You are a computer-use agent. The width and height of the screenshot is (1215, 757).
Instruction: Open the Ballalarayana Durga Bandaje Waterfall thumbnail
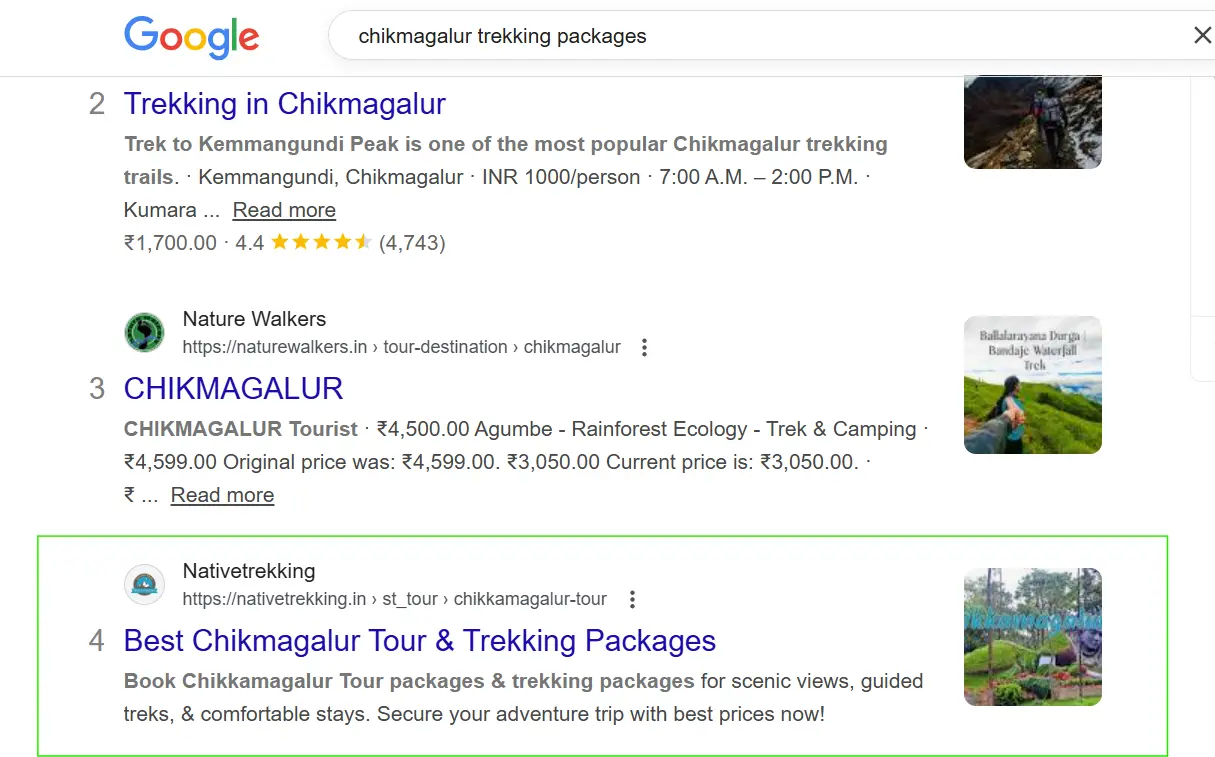1032,385
